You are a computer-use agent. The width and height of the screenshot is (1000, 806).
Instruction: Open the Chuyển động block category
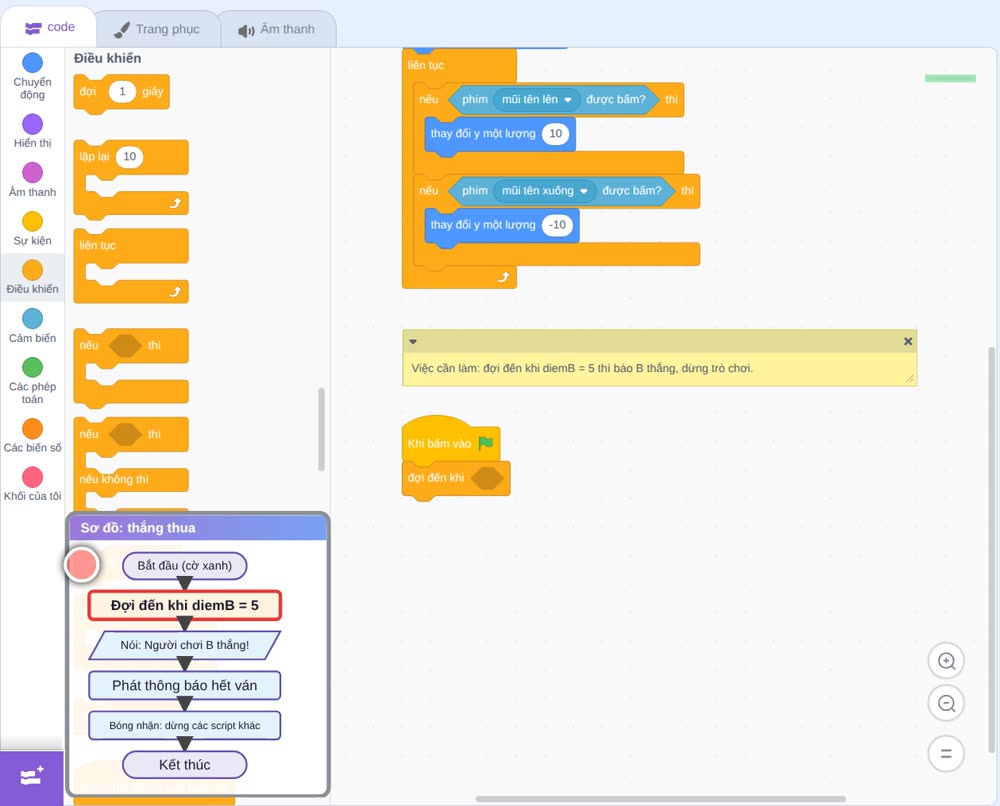[32, 76]
